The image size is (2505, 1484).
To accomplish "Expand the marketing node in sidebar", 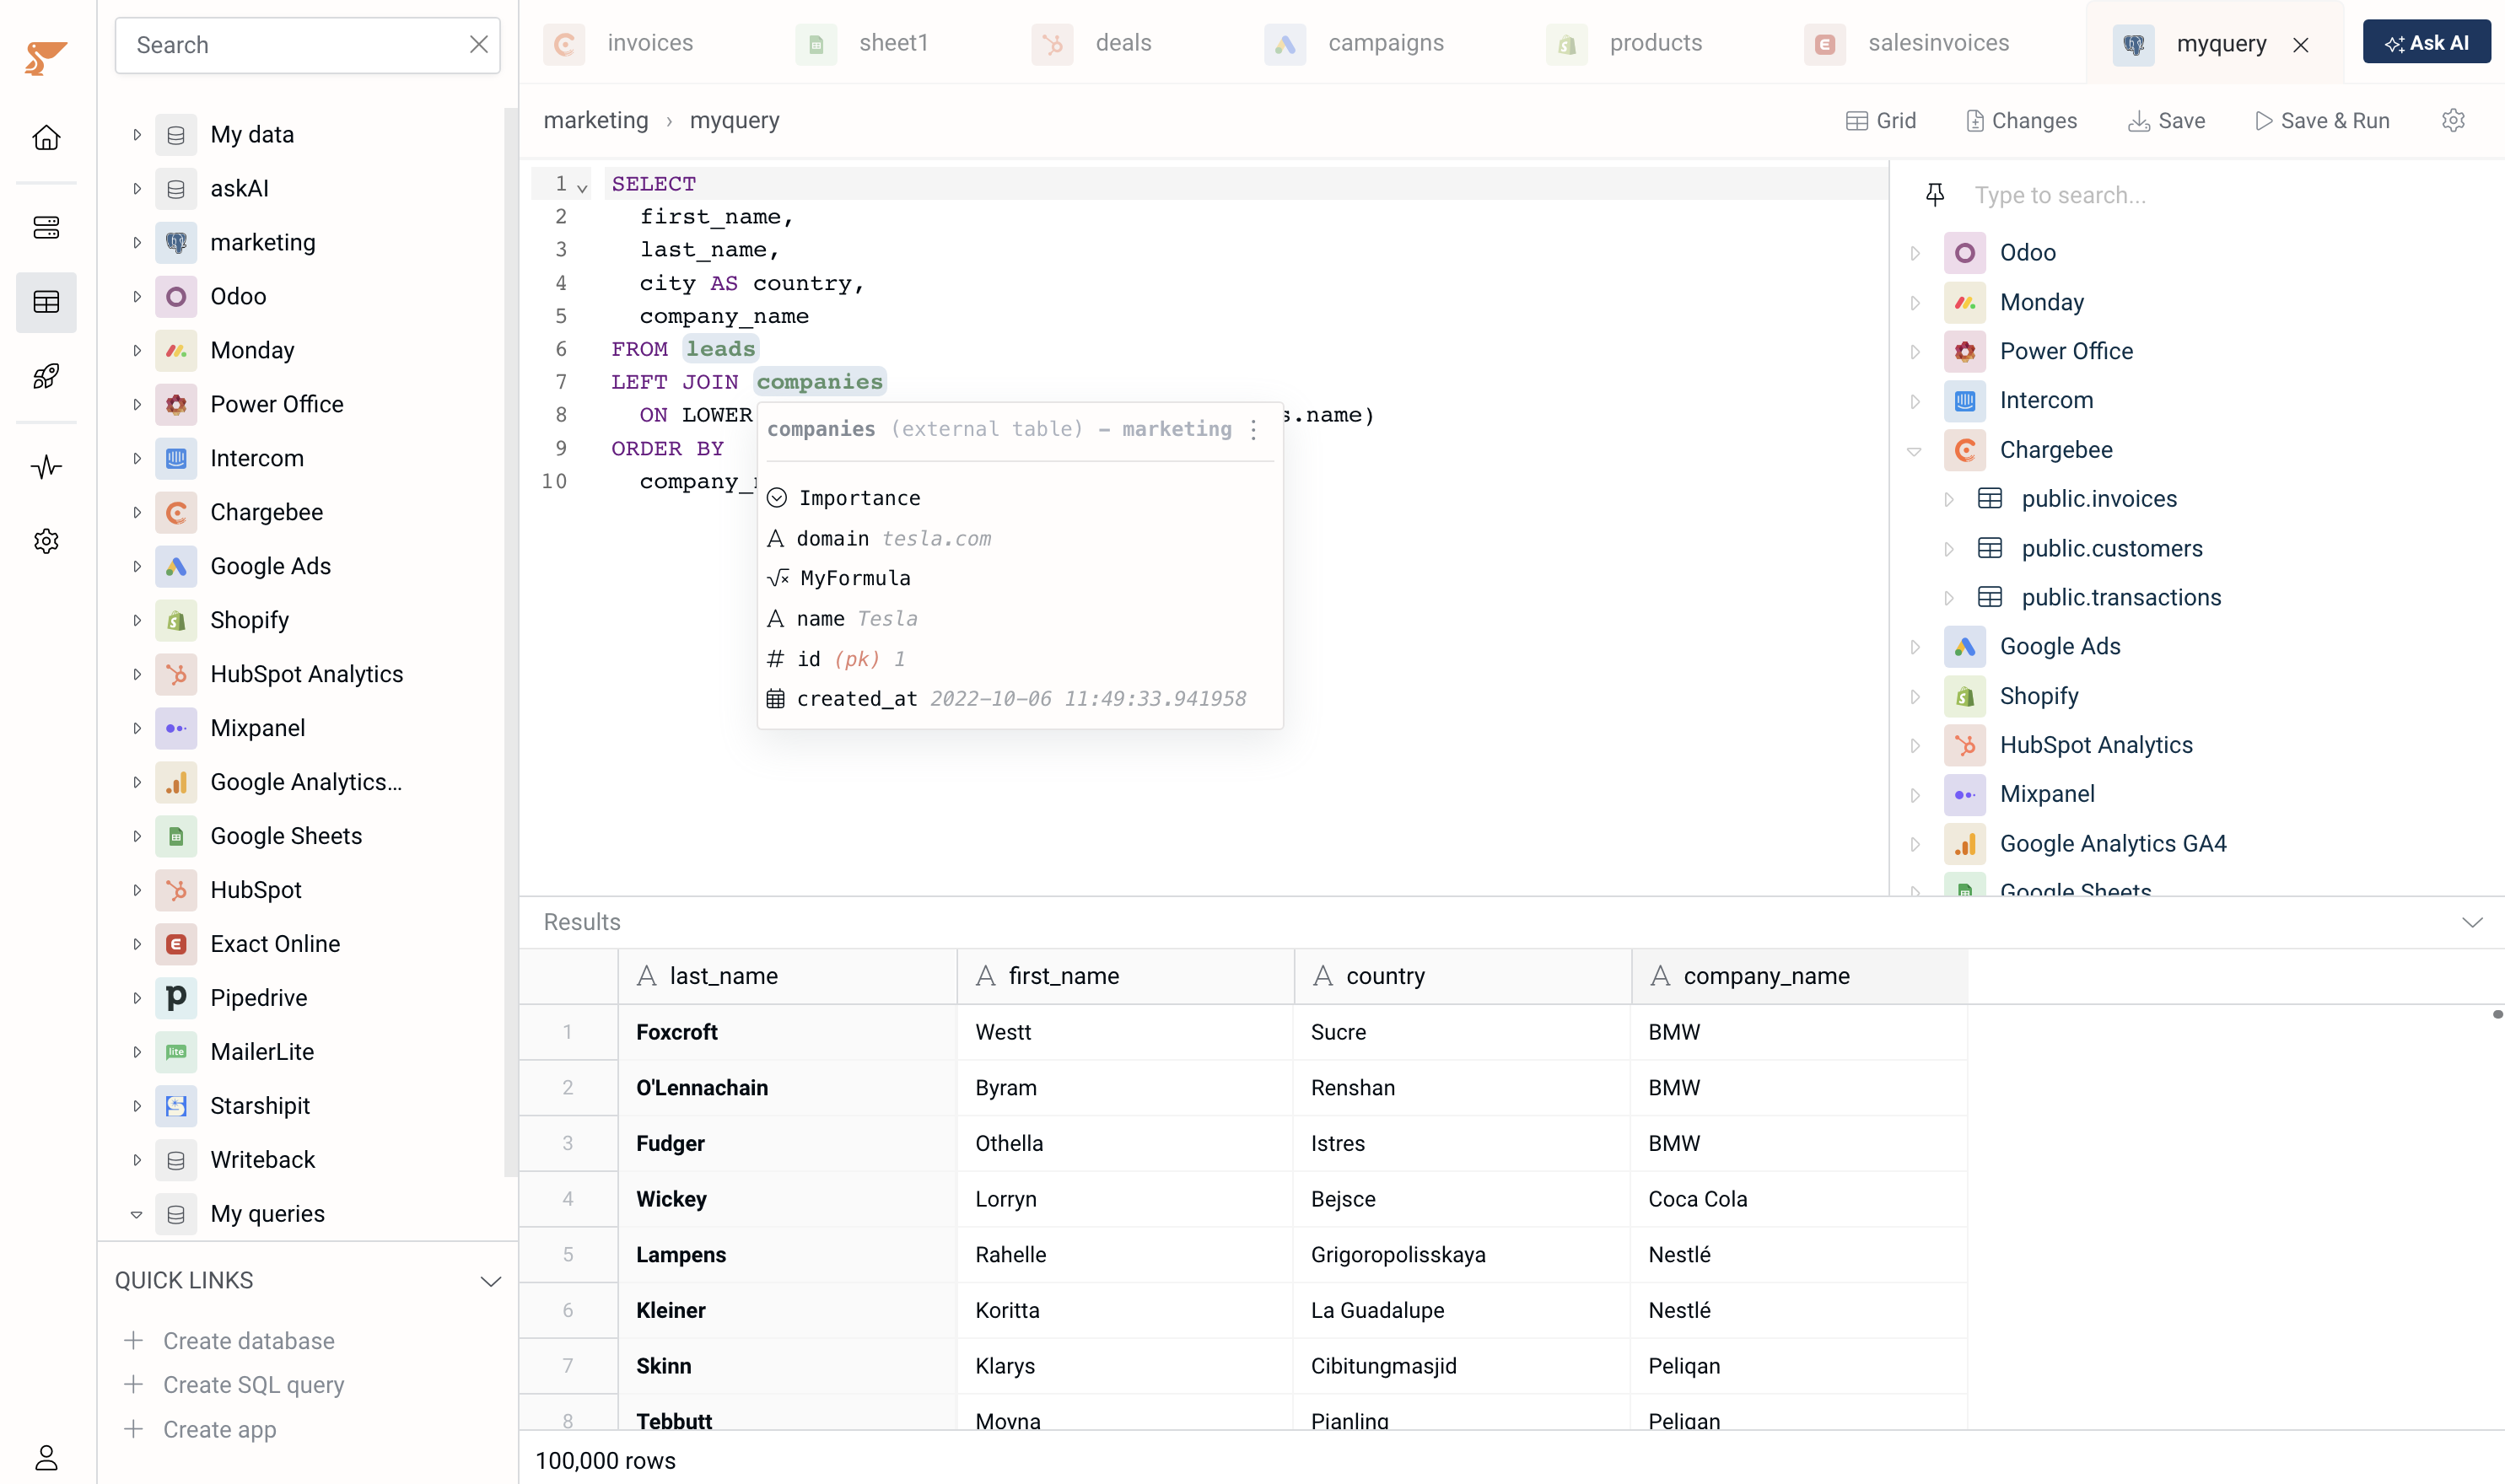I will pyautogui.click(x=137, y=242).
